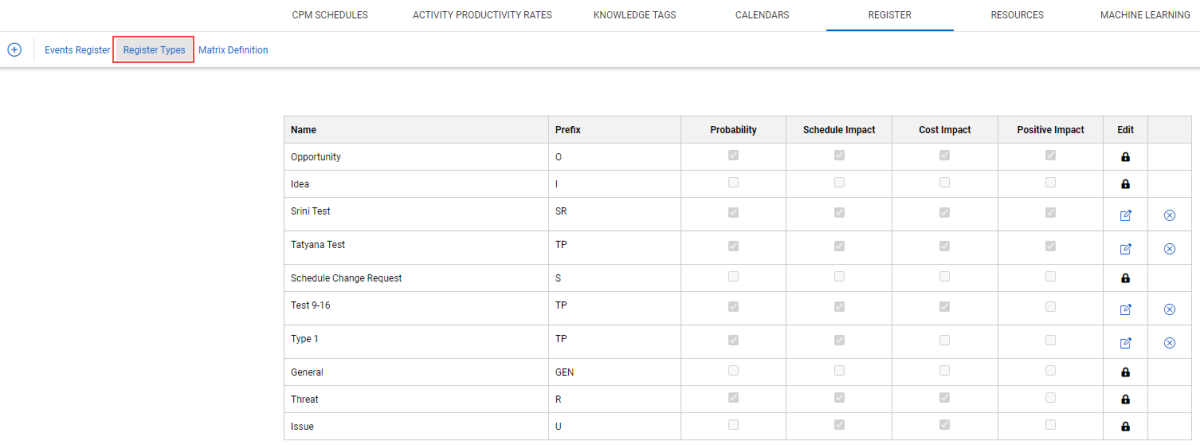
Task: Edit the Srini Test register type
Action: (1125, 215)
